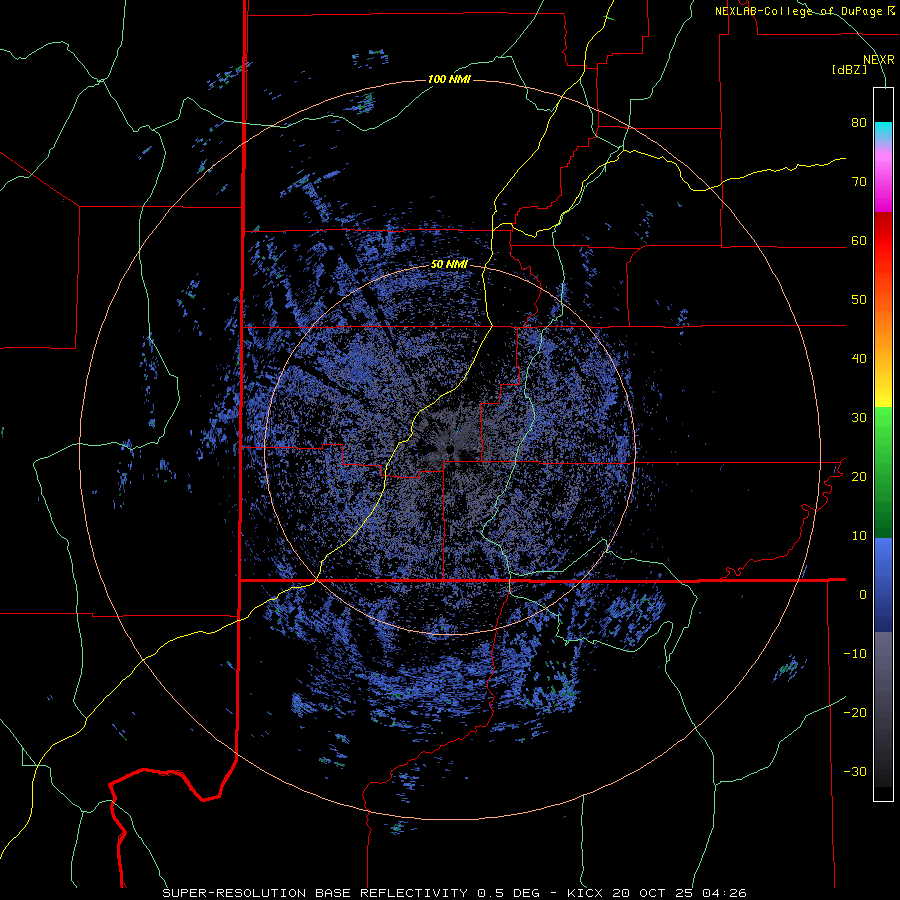Pick the pink-magenta segment of the color bar
900x900 pixels.
[883, 178]
